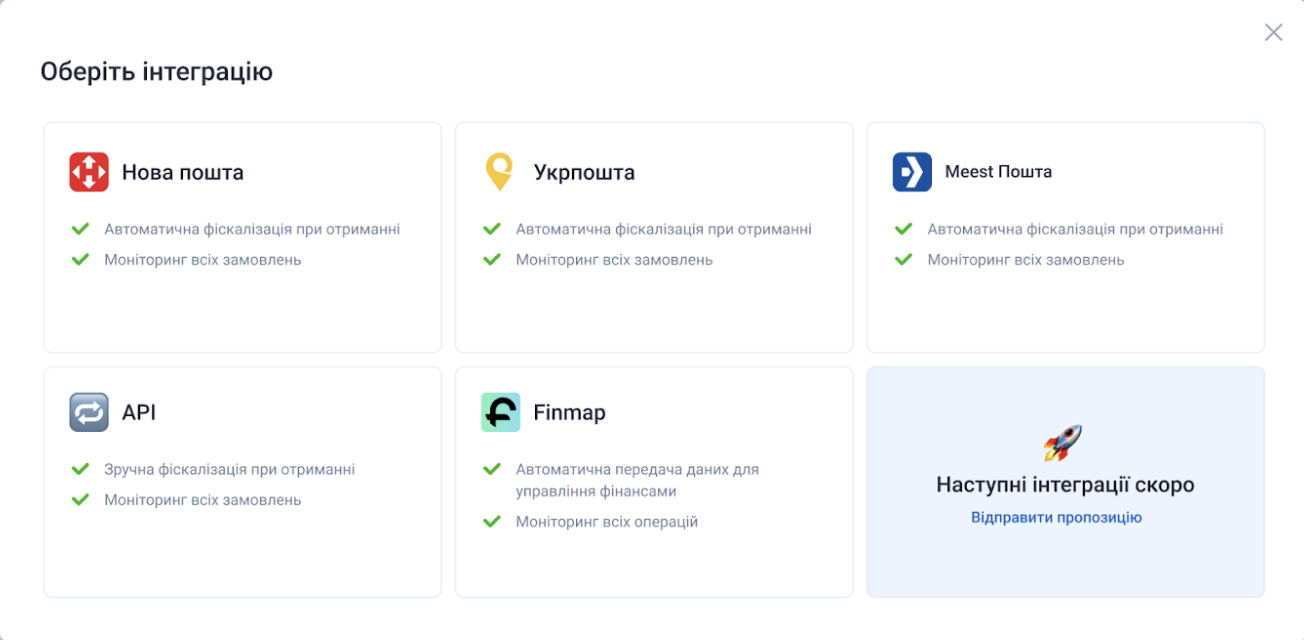The height and width of the screenshot is (640, 1304).
Task: Click the API sync arrows icon
Action: click(89, 412)
